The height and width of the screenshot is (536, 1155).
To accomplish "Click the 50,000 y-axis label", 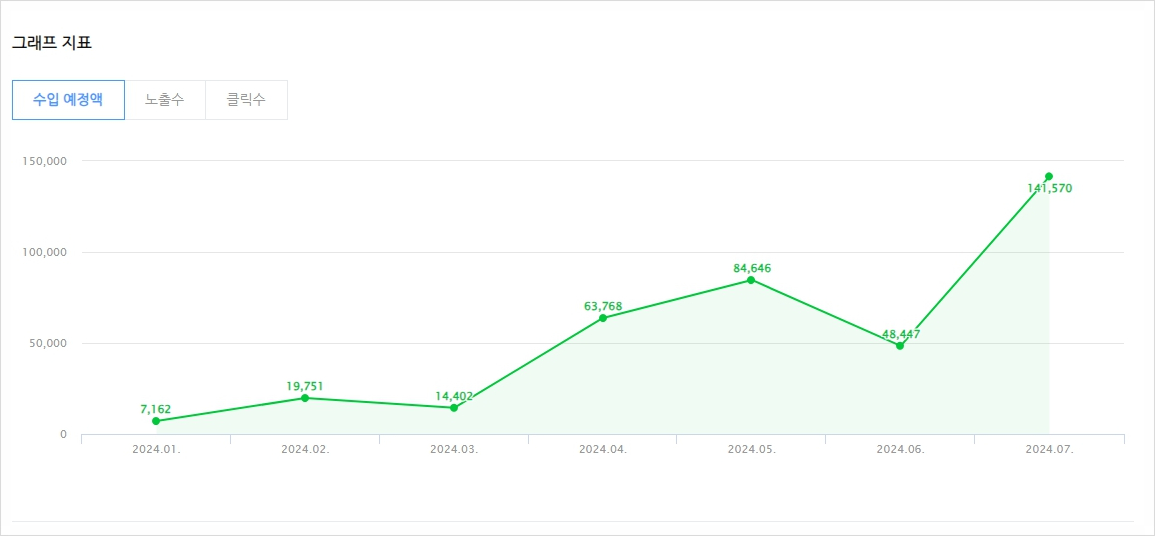I will tap(47, 343).
